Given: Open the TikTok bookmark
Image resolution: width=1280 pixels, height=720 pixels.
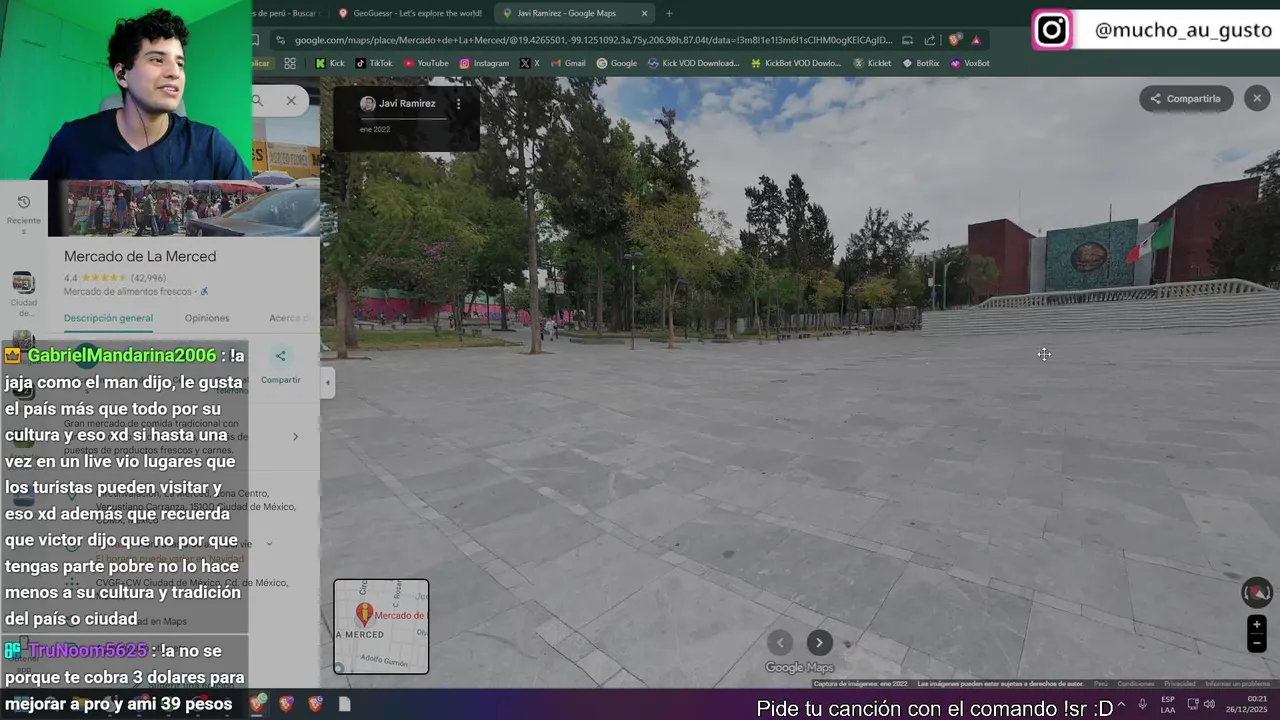Looking at the screenshot, I should coord(373,63).
